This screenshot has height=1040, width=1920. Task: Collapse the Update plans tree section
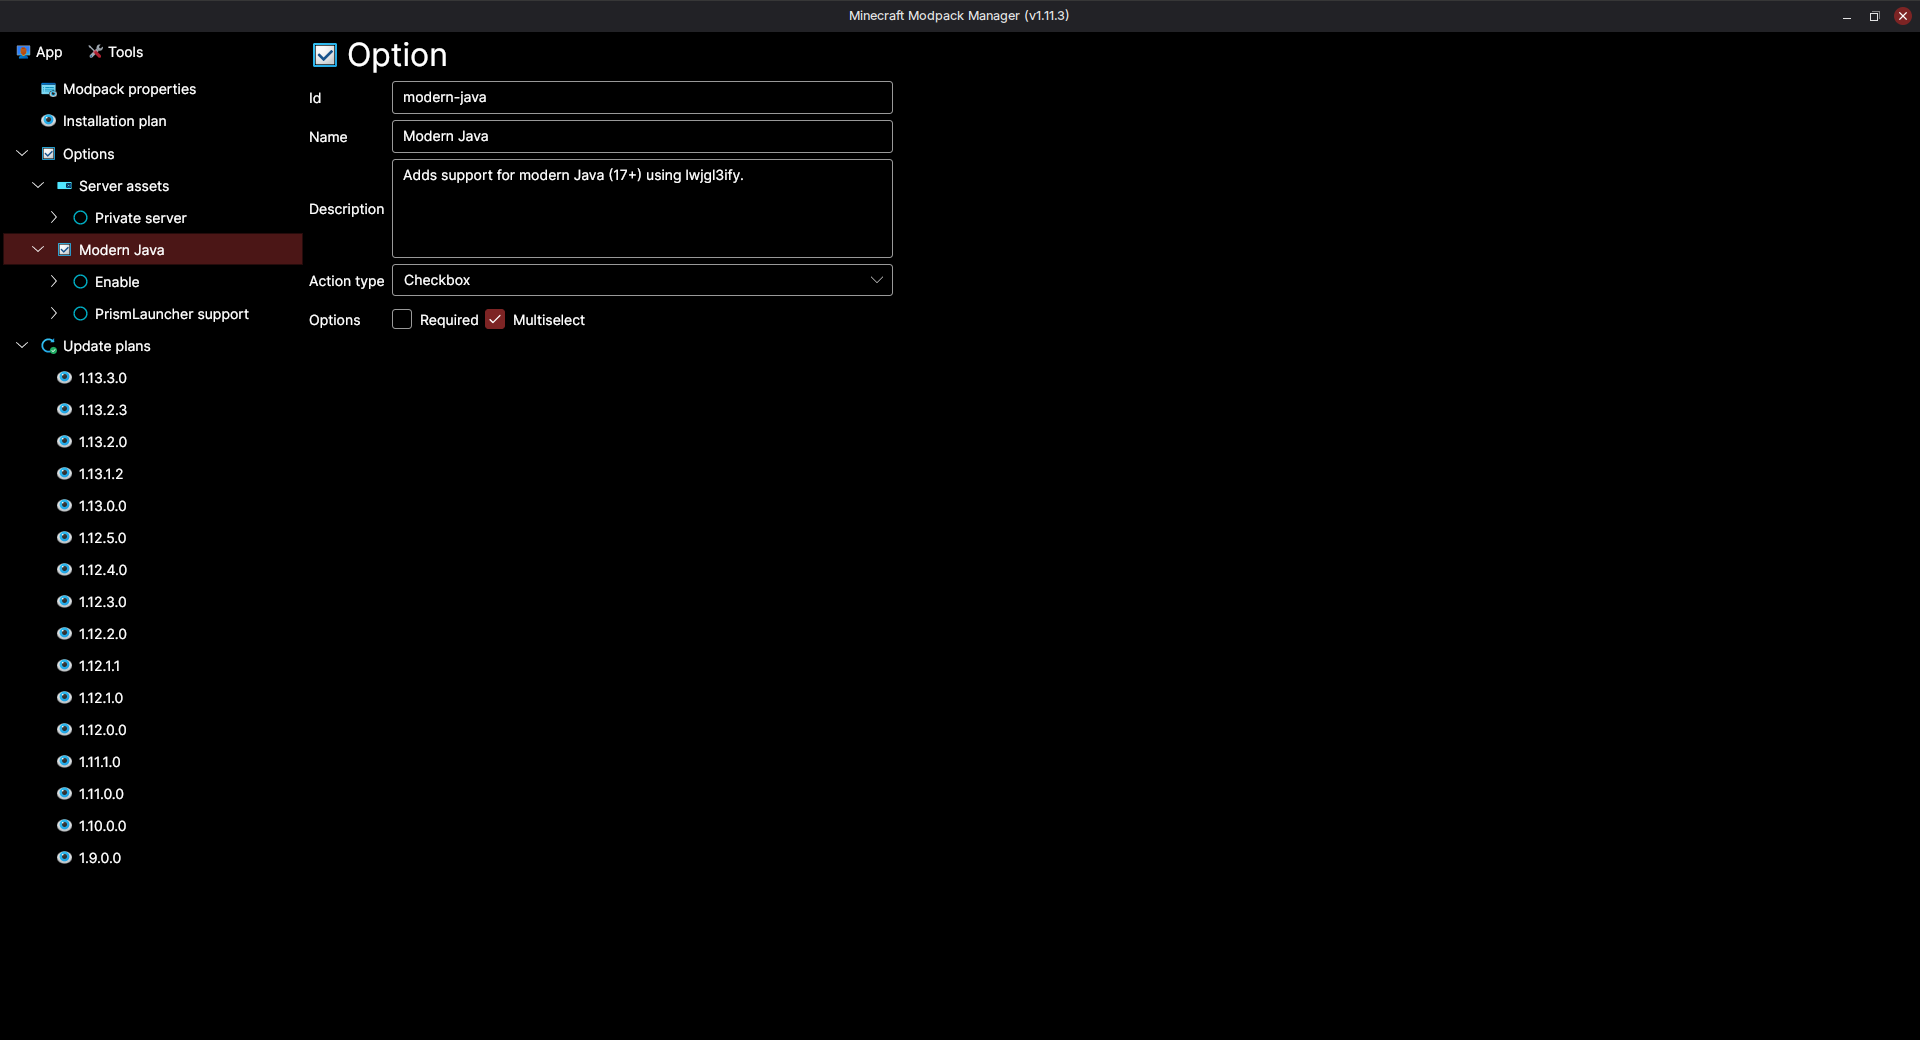[22, 346]
